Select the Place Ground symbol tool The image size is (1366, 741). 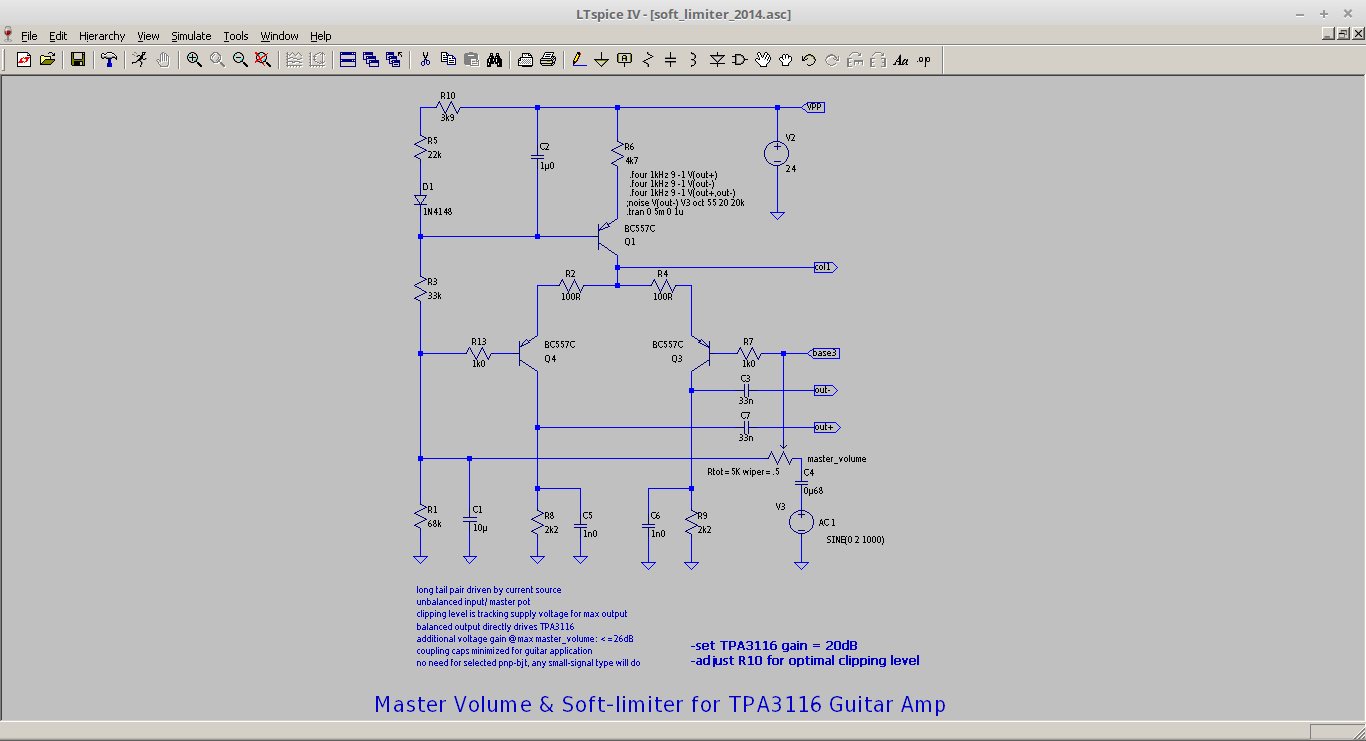(x=602, y=60)
